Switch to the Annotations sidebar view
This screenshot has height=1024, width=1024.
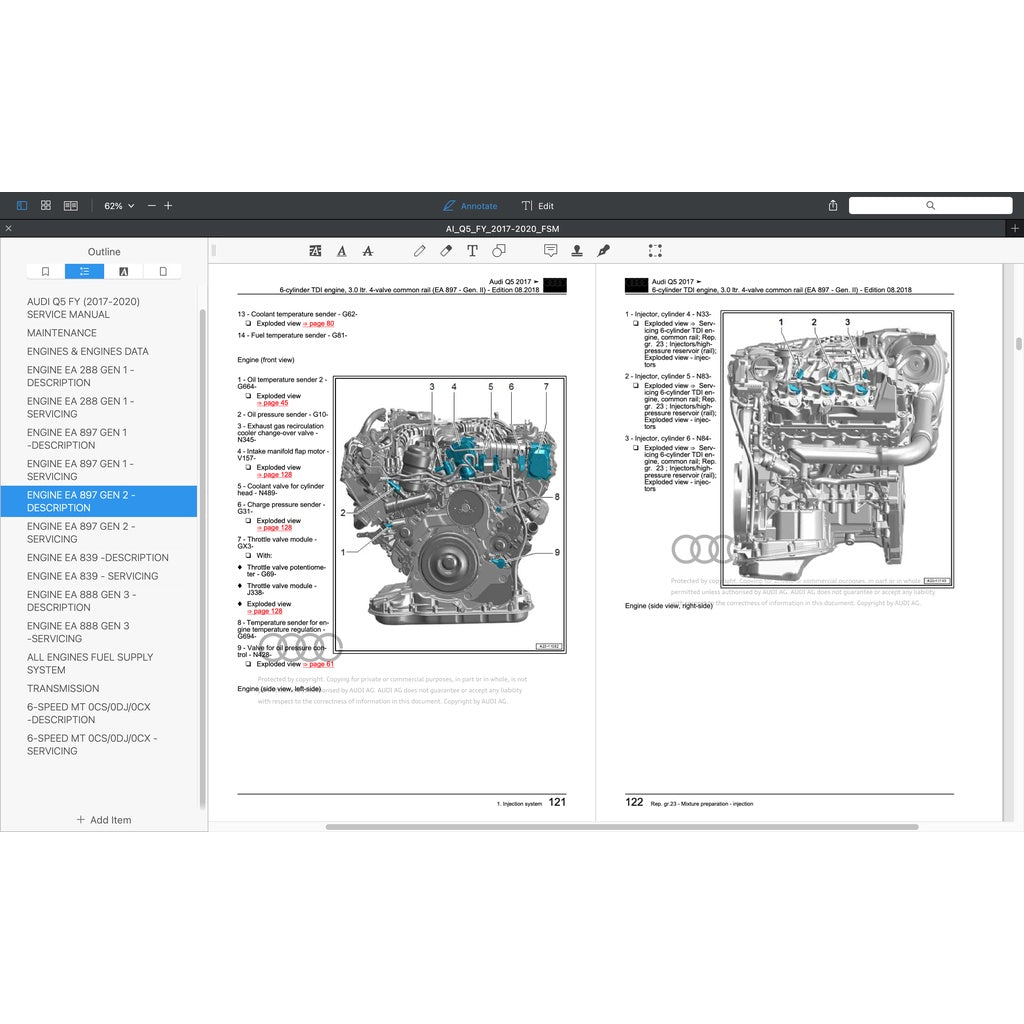[124, 270]
